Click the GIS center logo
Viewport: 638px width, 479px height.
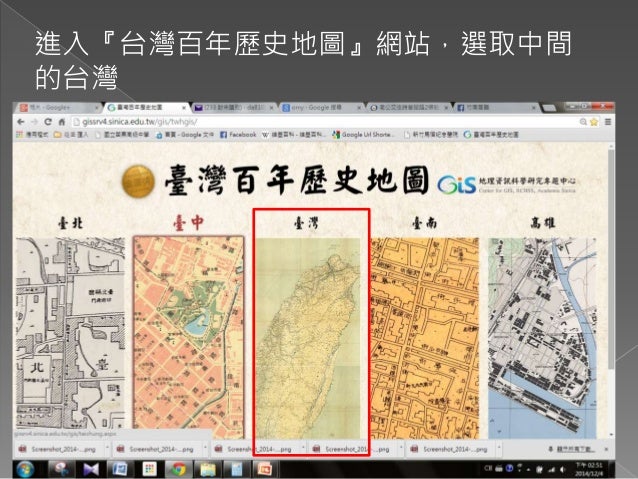[x=457, y=184]
